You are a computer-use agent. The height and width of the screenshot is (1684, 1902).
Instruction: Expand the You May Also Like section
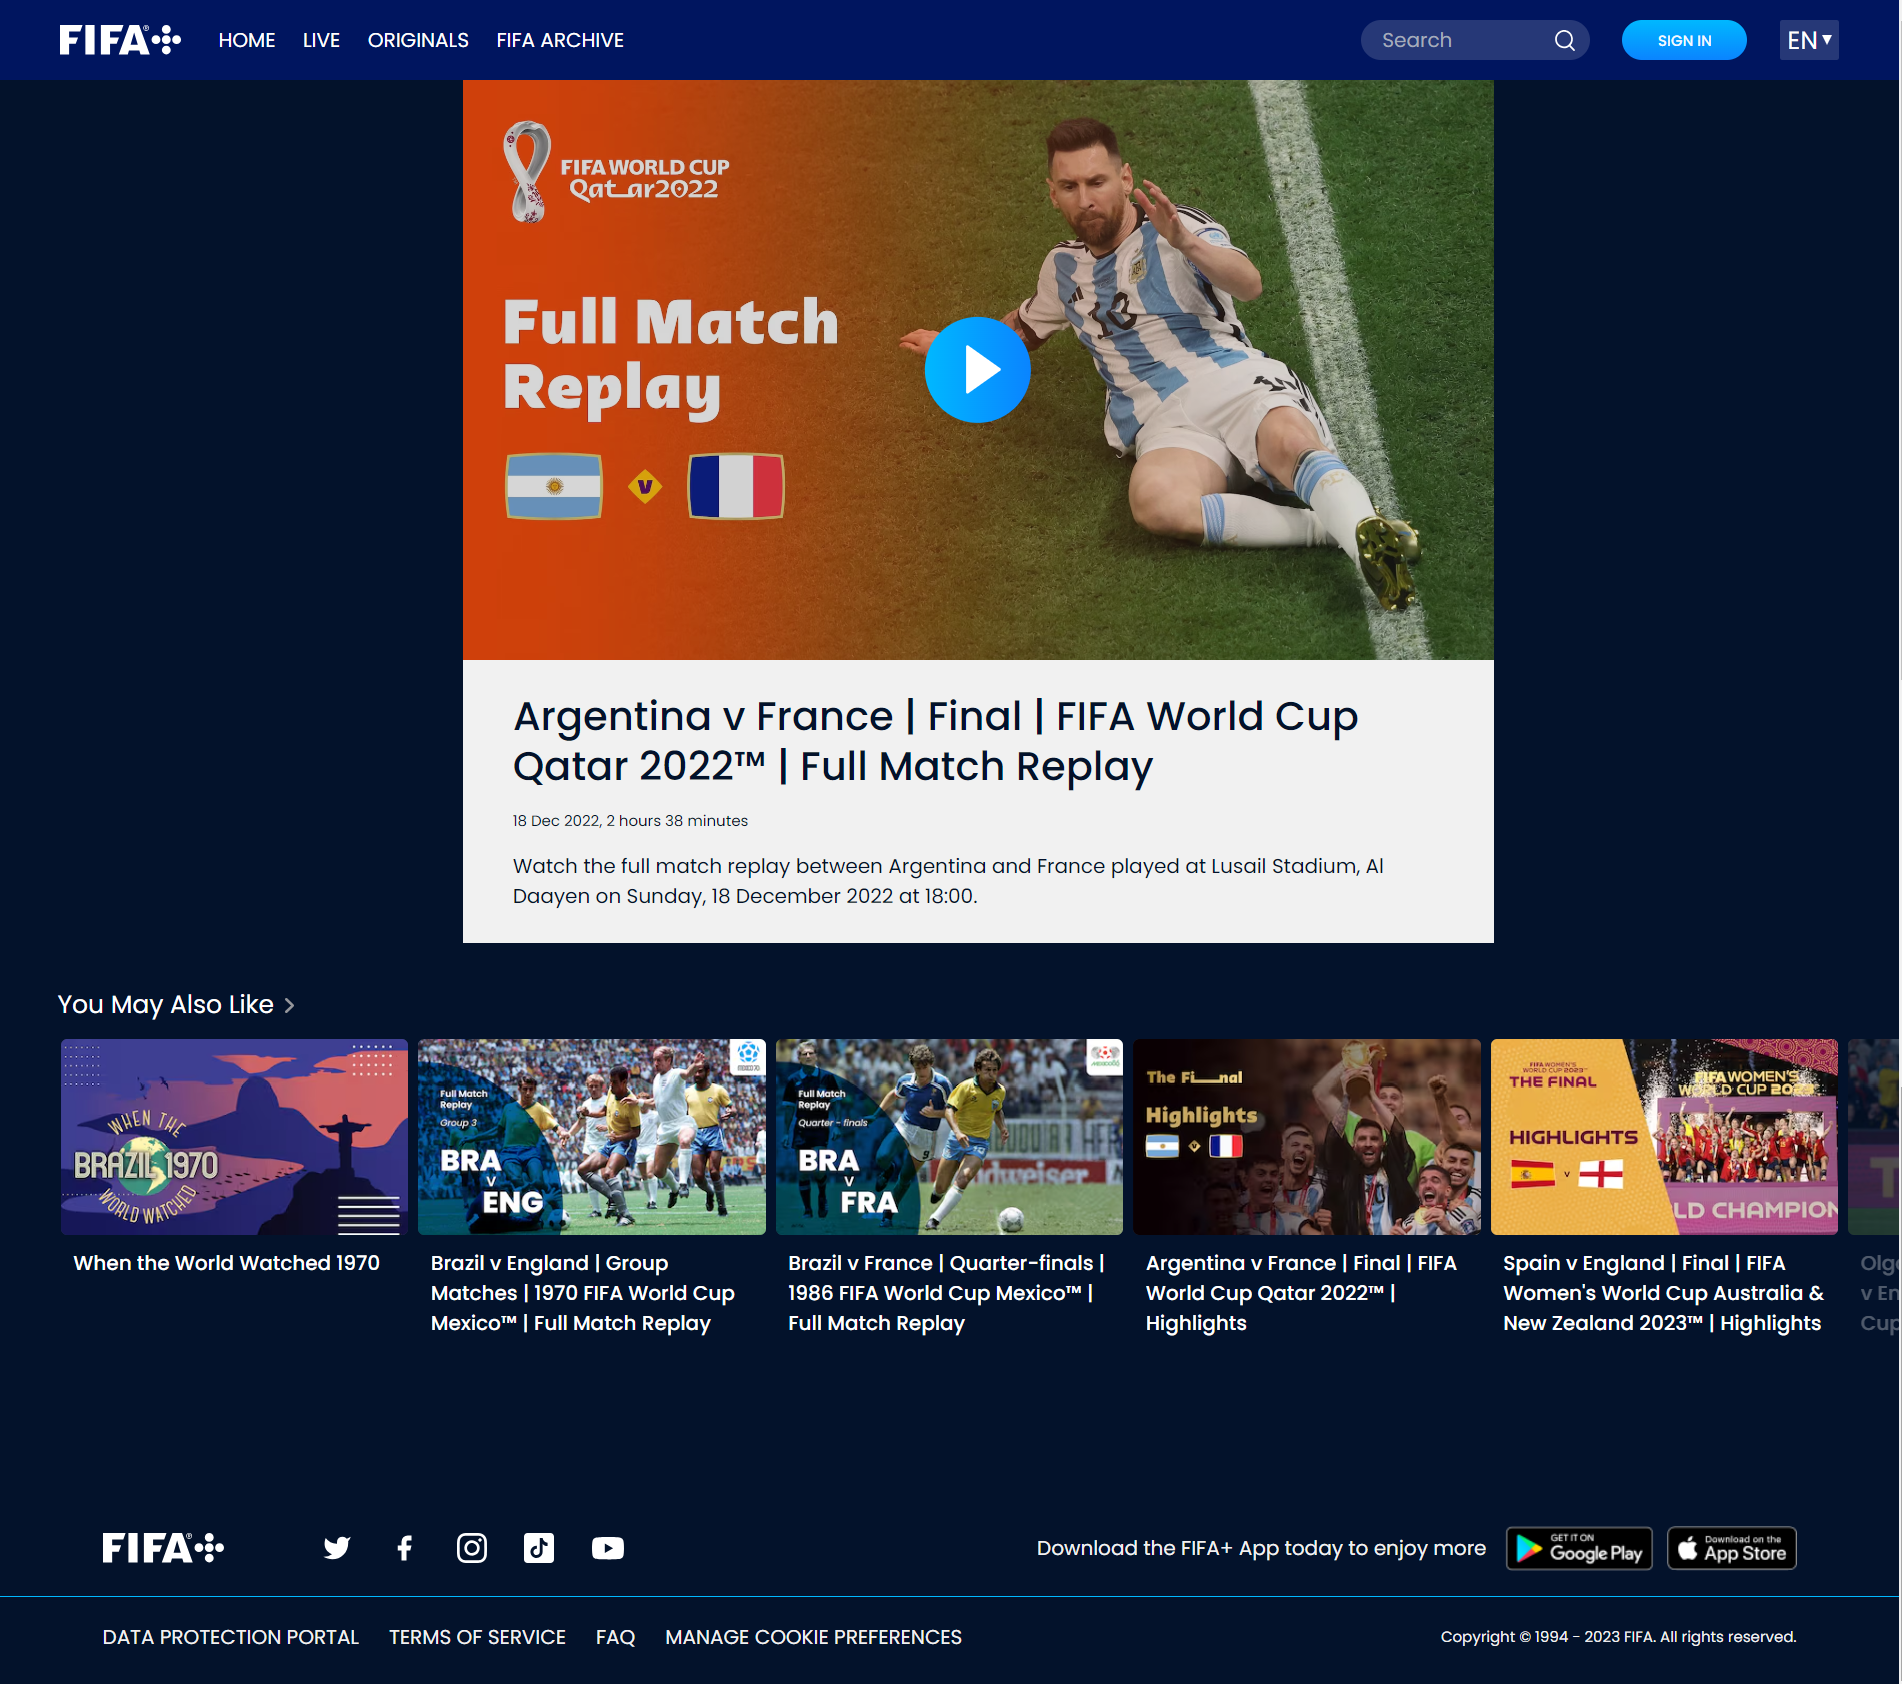coord(289,1005)
